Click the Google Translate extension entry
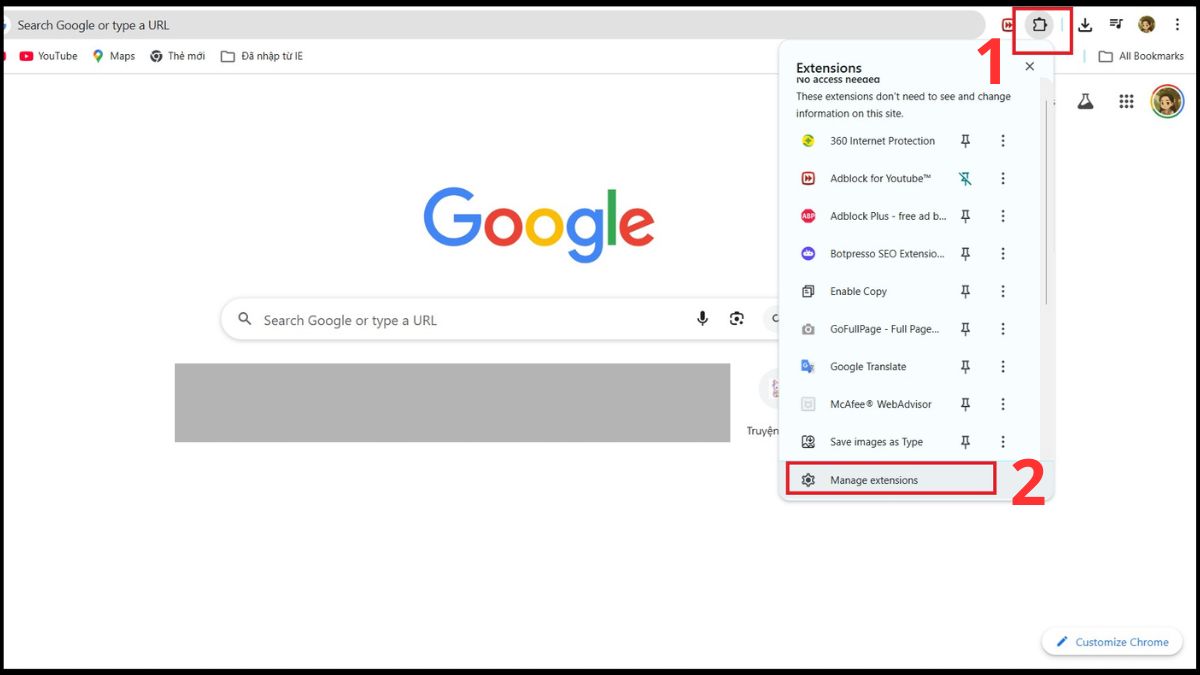Viewport: 1200px width, 675px height. [x=853, y=367]
